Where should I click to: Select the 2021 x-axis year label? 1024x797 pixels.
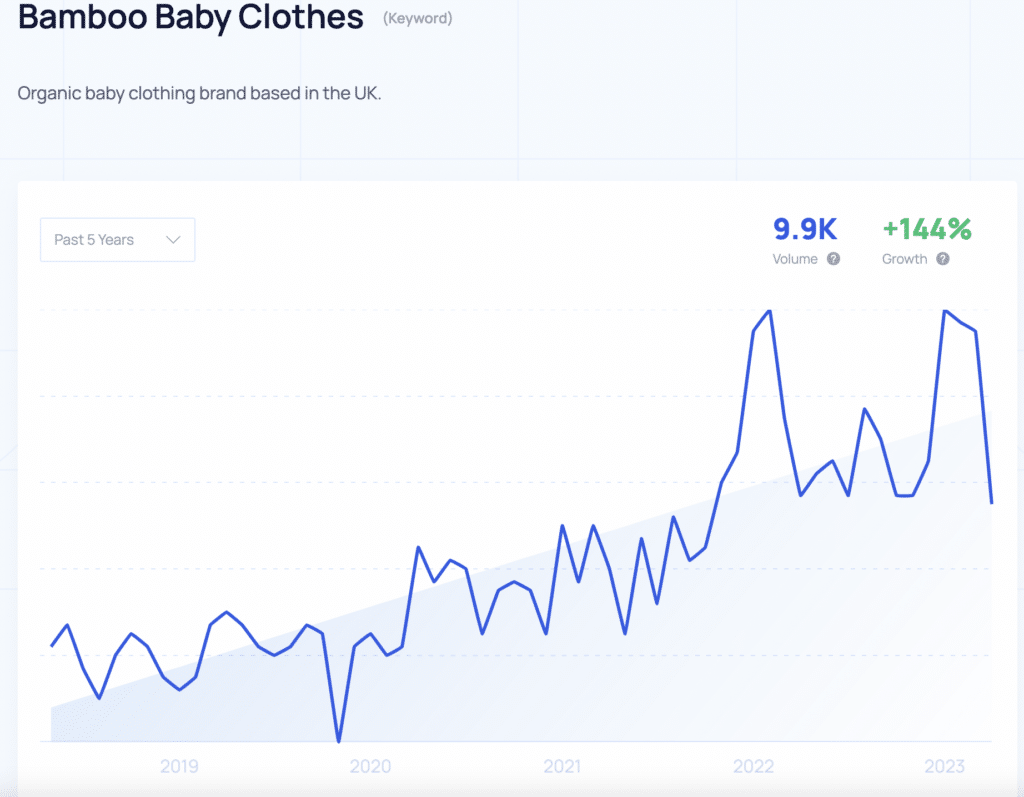point(562,767)
